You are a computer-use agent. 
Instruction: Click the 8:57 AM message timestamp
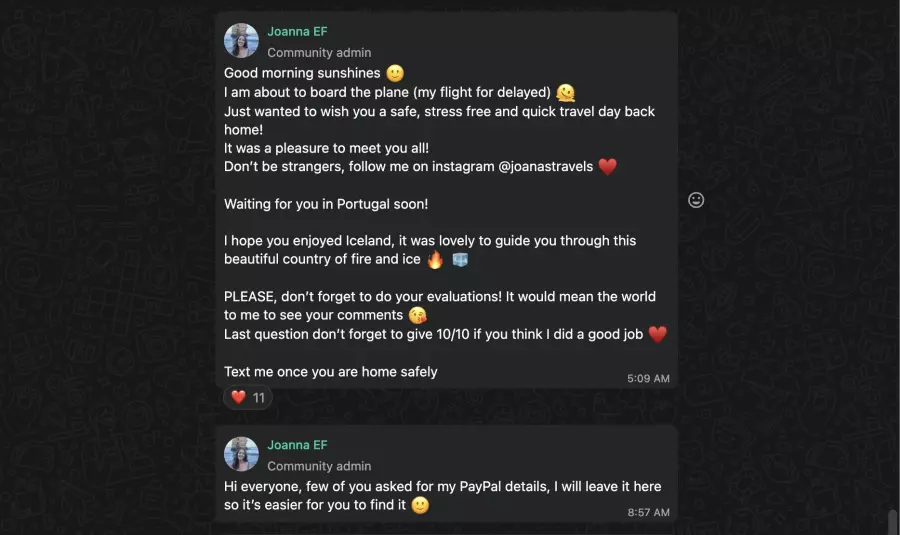click(648, 512)
